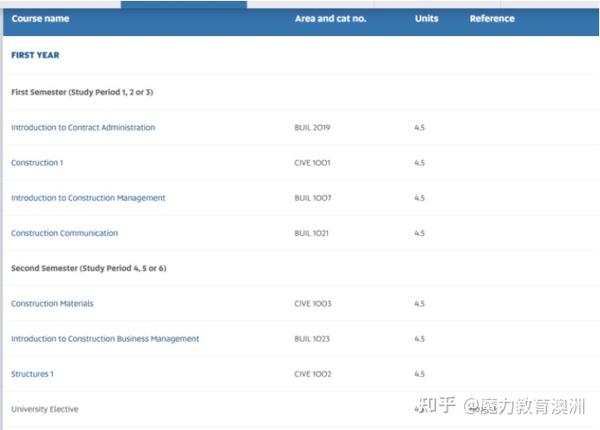The width and height of the screenshot is (600, 430).
Task: Select catalogue number BUIL 1023
Action: [312, 339]
